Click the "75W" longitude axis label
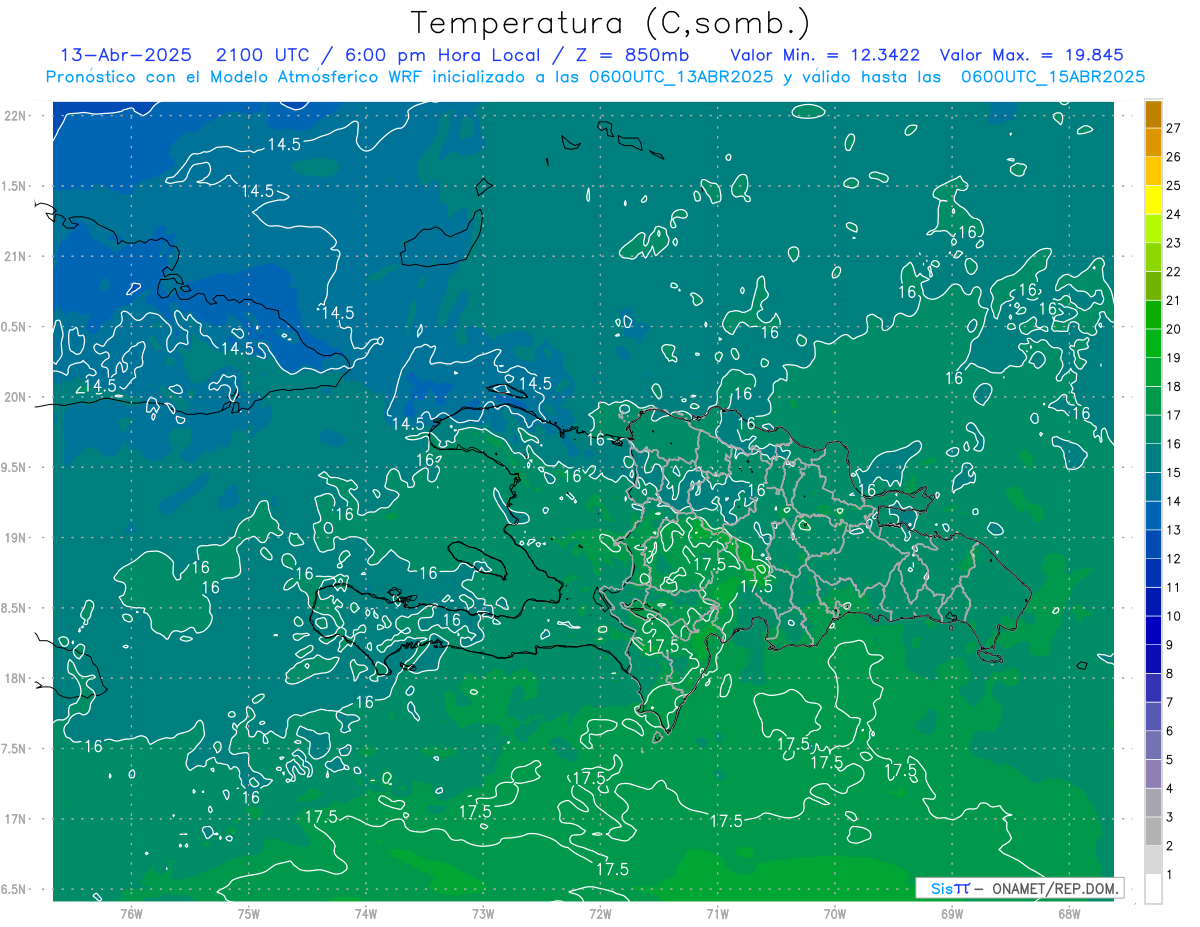 (x=248, y=913)
